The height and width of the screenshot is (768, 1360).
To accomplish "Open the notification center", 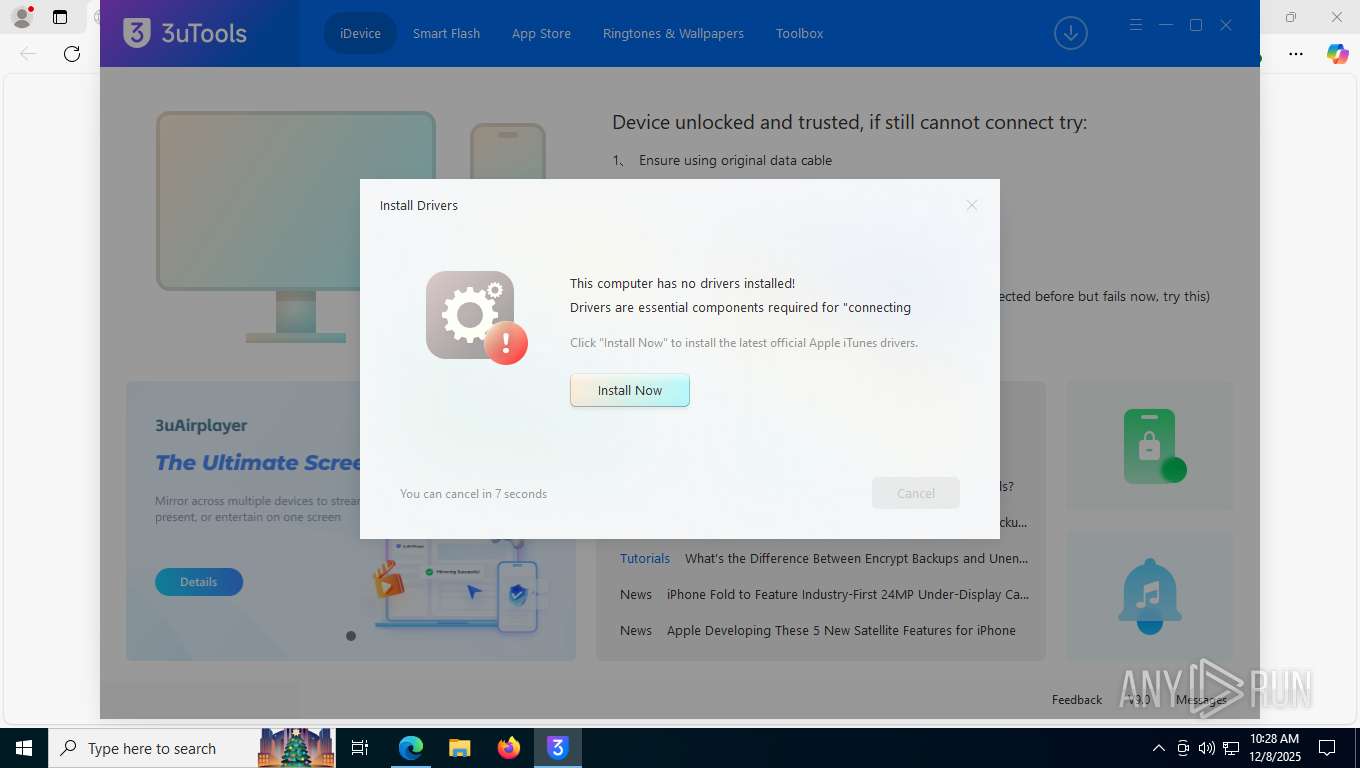I will [x=1327, y=748].
